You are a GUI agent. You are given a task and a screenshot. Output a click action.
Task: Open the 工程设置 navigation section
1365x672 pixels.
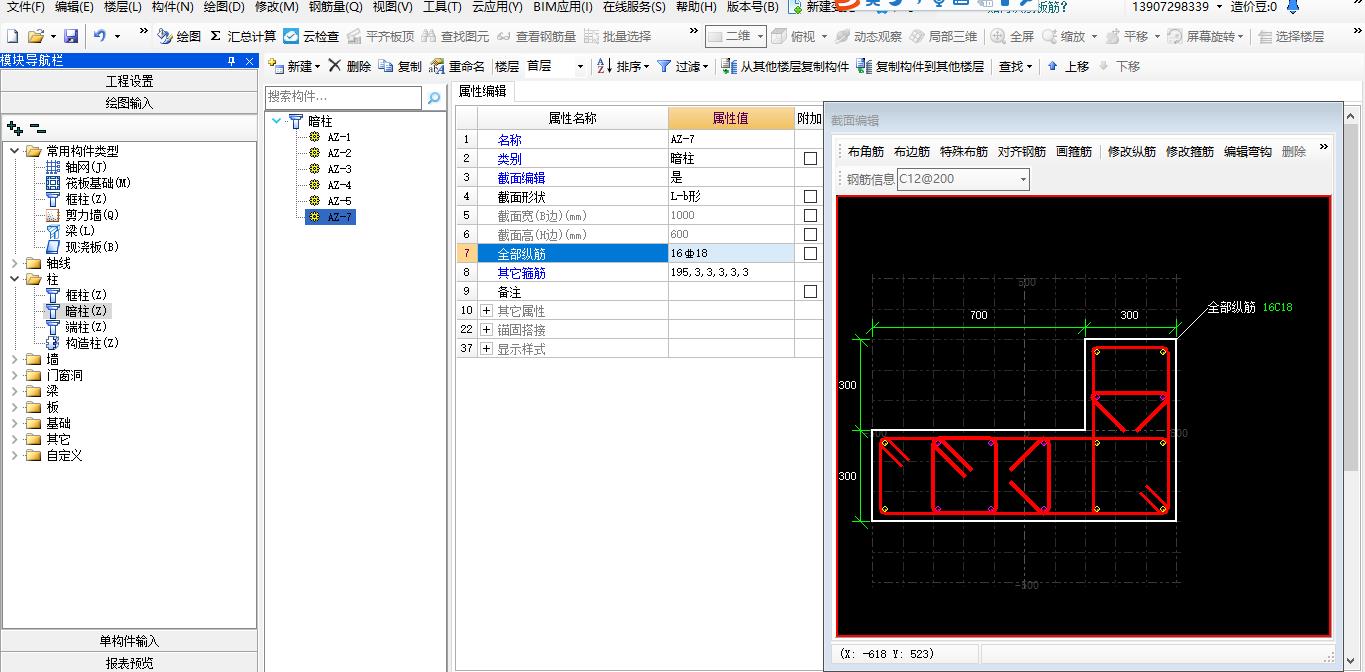pyautogui.click(x=129, y=81)
